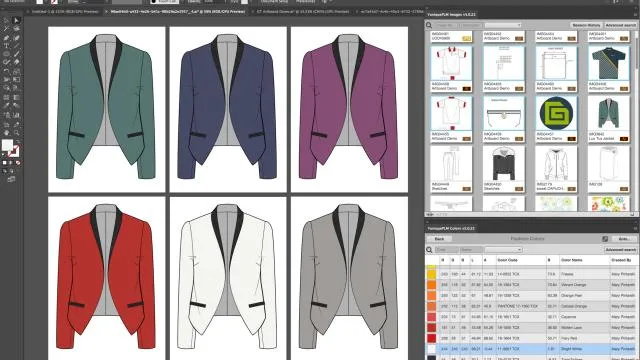Select the Type tool

coord(7,46)
